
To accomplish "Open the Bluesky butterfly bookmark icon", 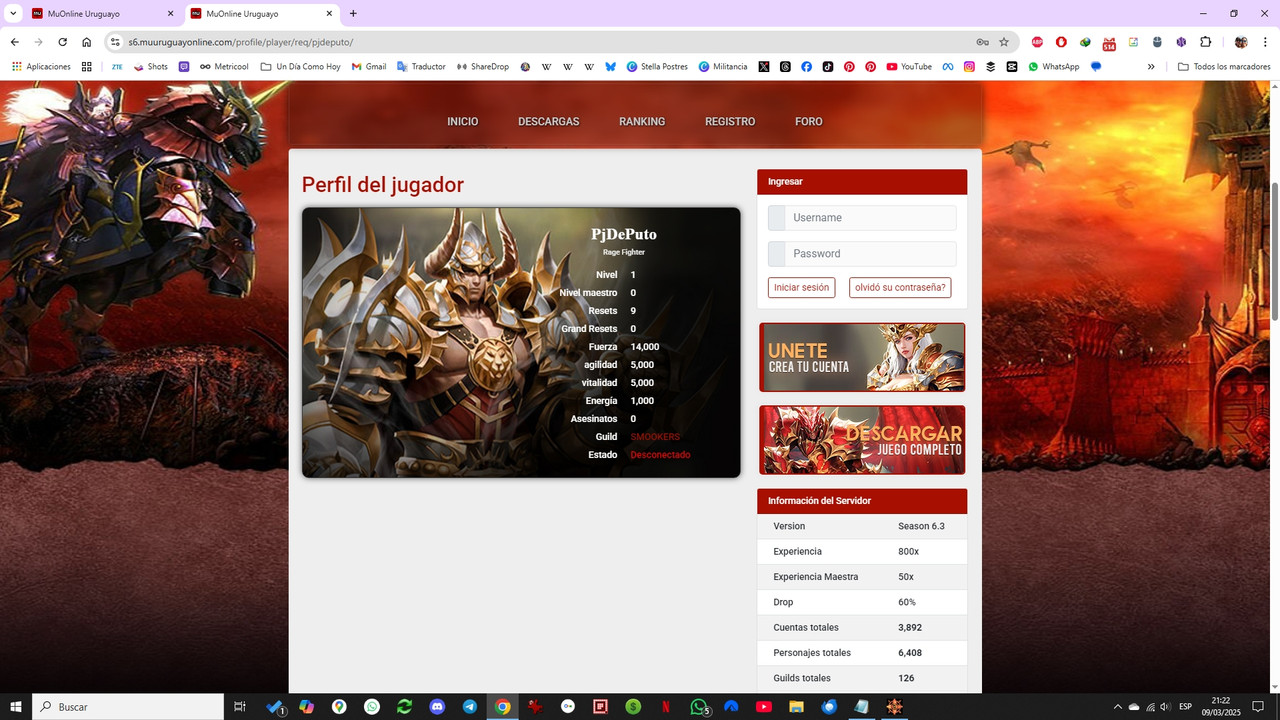I will pos(610,67).
